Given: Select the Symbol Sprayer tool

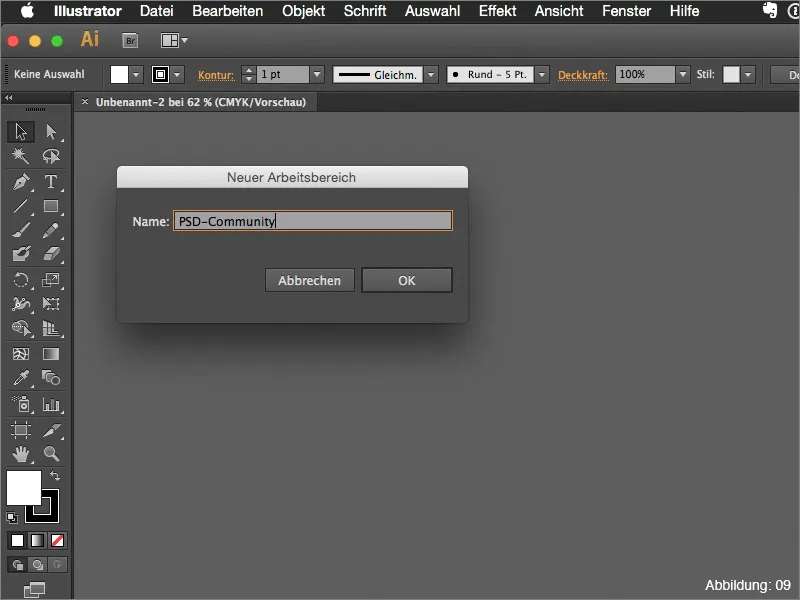Looking at the screenshot, I should click(x=21, y=404).
